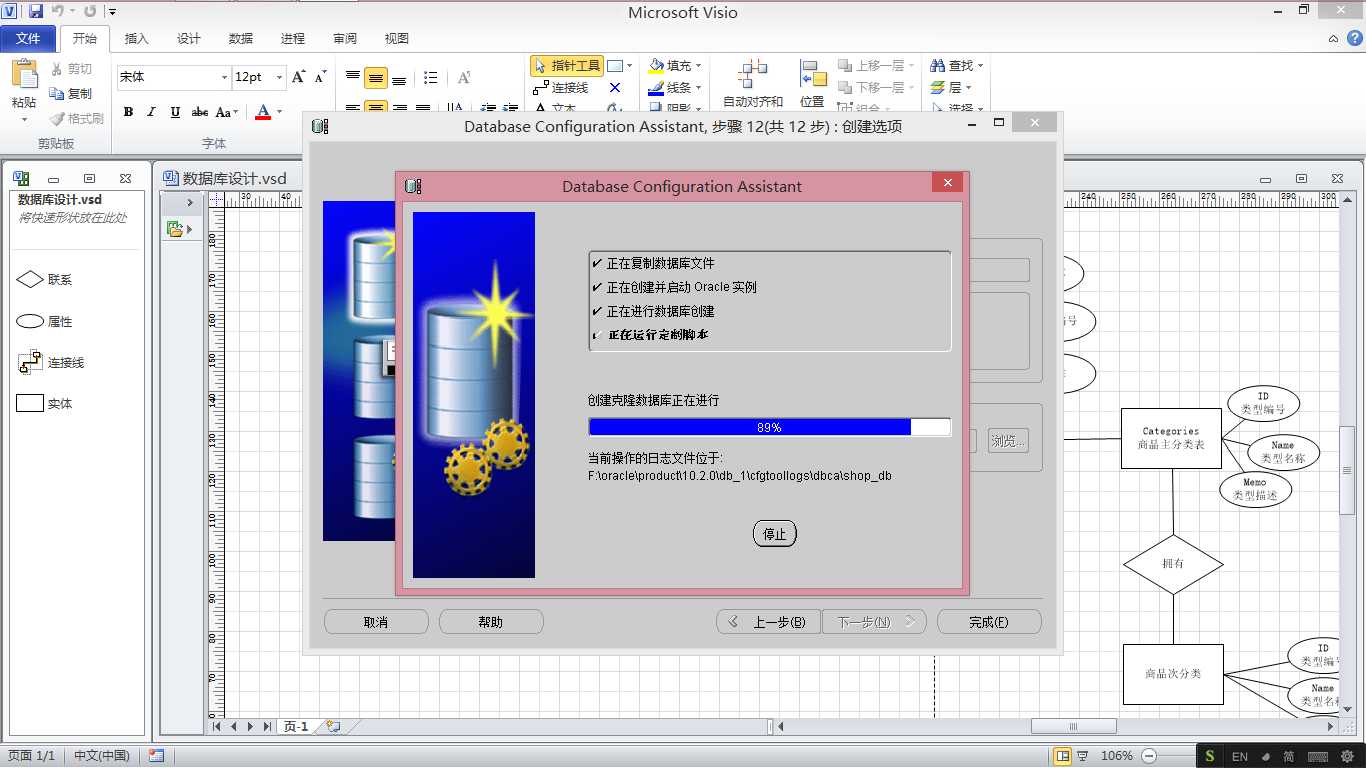Click 帮助 Help in the DBCA wizard

point(491,622)
